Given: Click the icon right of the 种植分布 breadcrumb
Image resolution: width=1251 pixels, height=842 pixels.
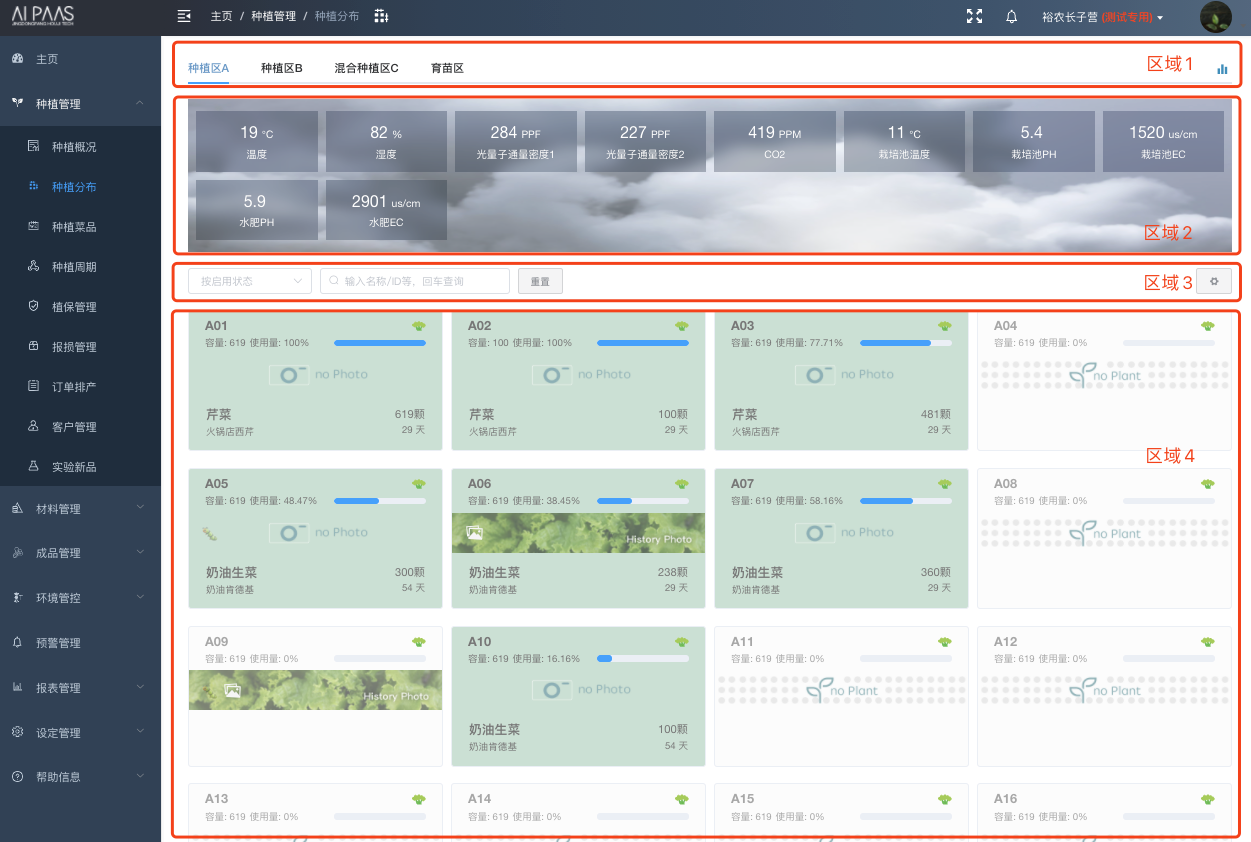Looking at the screenshot, I should [x=381, y=16].
